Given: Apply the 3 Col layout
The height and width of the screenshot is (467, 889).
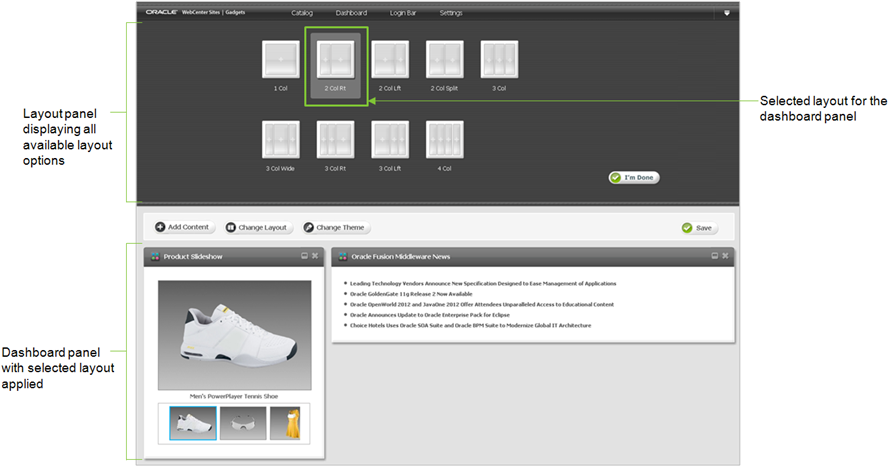Looking at the screenshot, I should 499,60.
